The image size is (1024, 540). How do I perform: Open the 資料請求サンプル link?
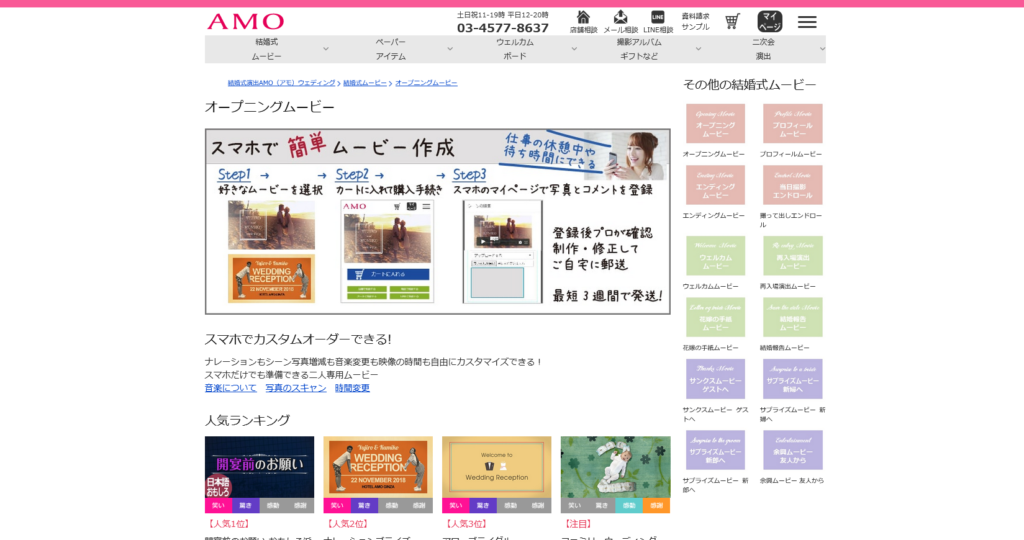click(x=695, y=22)
